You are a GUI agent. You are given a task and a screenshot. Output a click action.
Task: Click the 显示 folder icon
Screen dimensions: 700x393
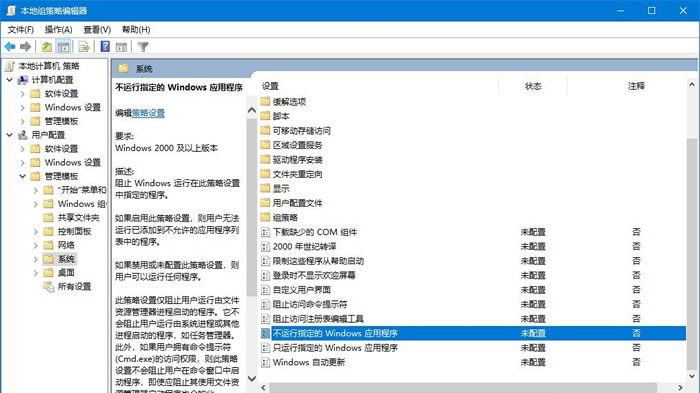tap(266, 188)
